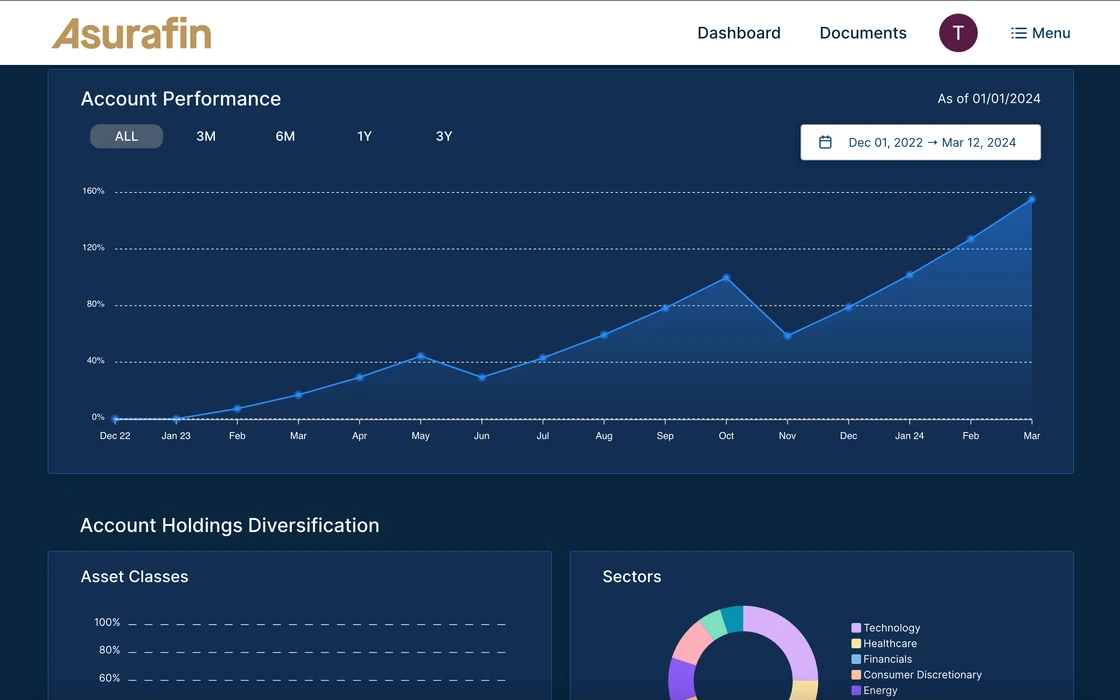
Task: Click the purple donut chart segment
Action: pyautogui.click(x=681, y=679)
